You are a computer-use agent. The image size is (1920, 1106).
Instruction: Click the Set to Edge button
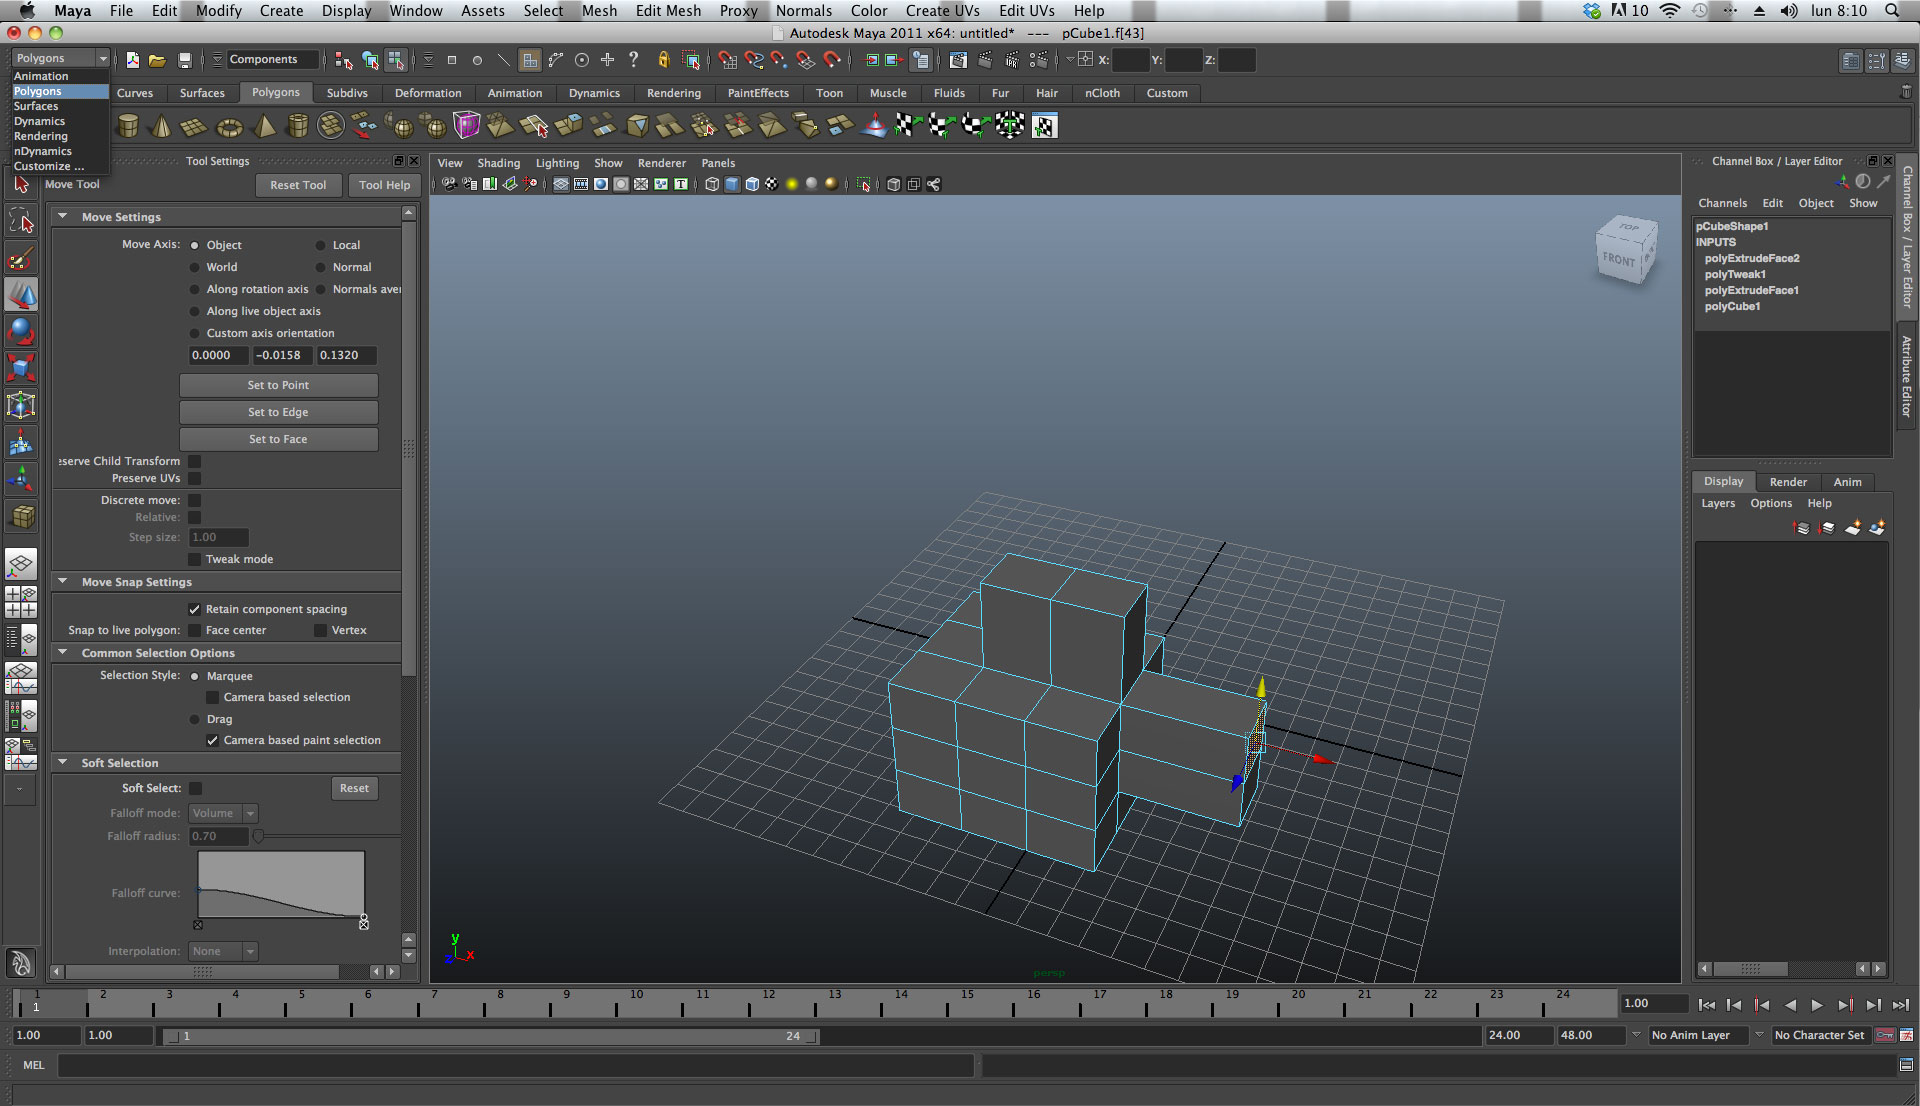[278, 412]
